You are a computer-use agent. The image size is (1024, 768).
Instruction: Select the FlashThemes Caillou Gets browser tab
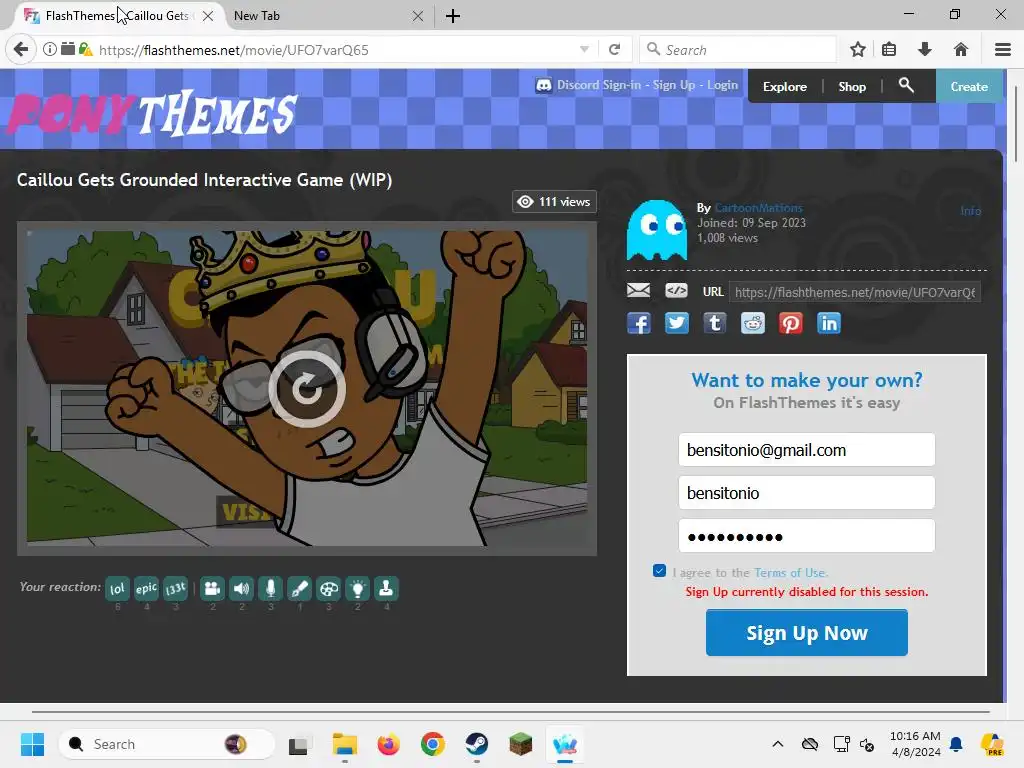pyautogui.click(x=118, y=16)
